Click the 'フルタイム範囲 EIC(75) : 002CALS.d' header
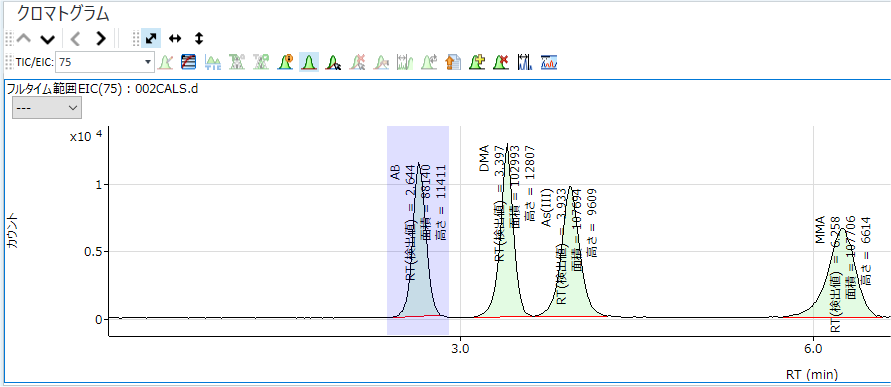This screenshot has height=387, width=891. 102,89
